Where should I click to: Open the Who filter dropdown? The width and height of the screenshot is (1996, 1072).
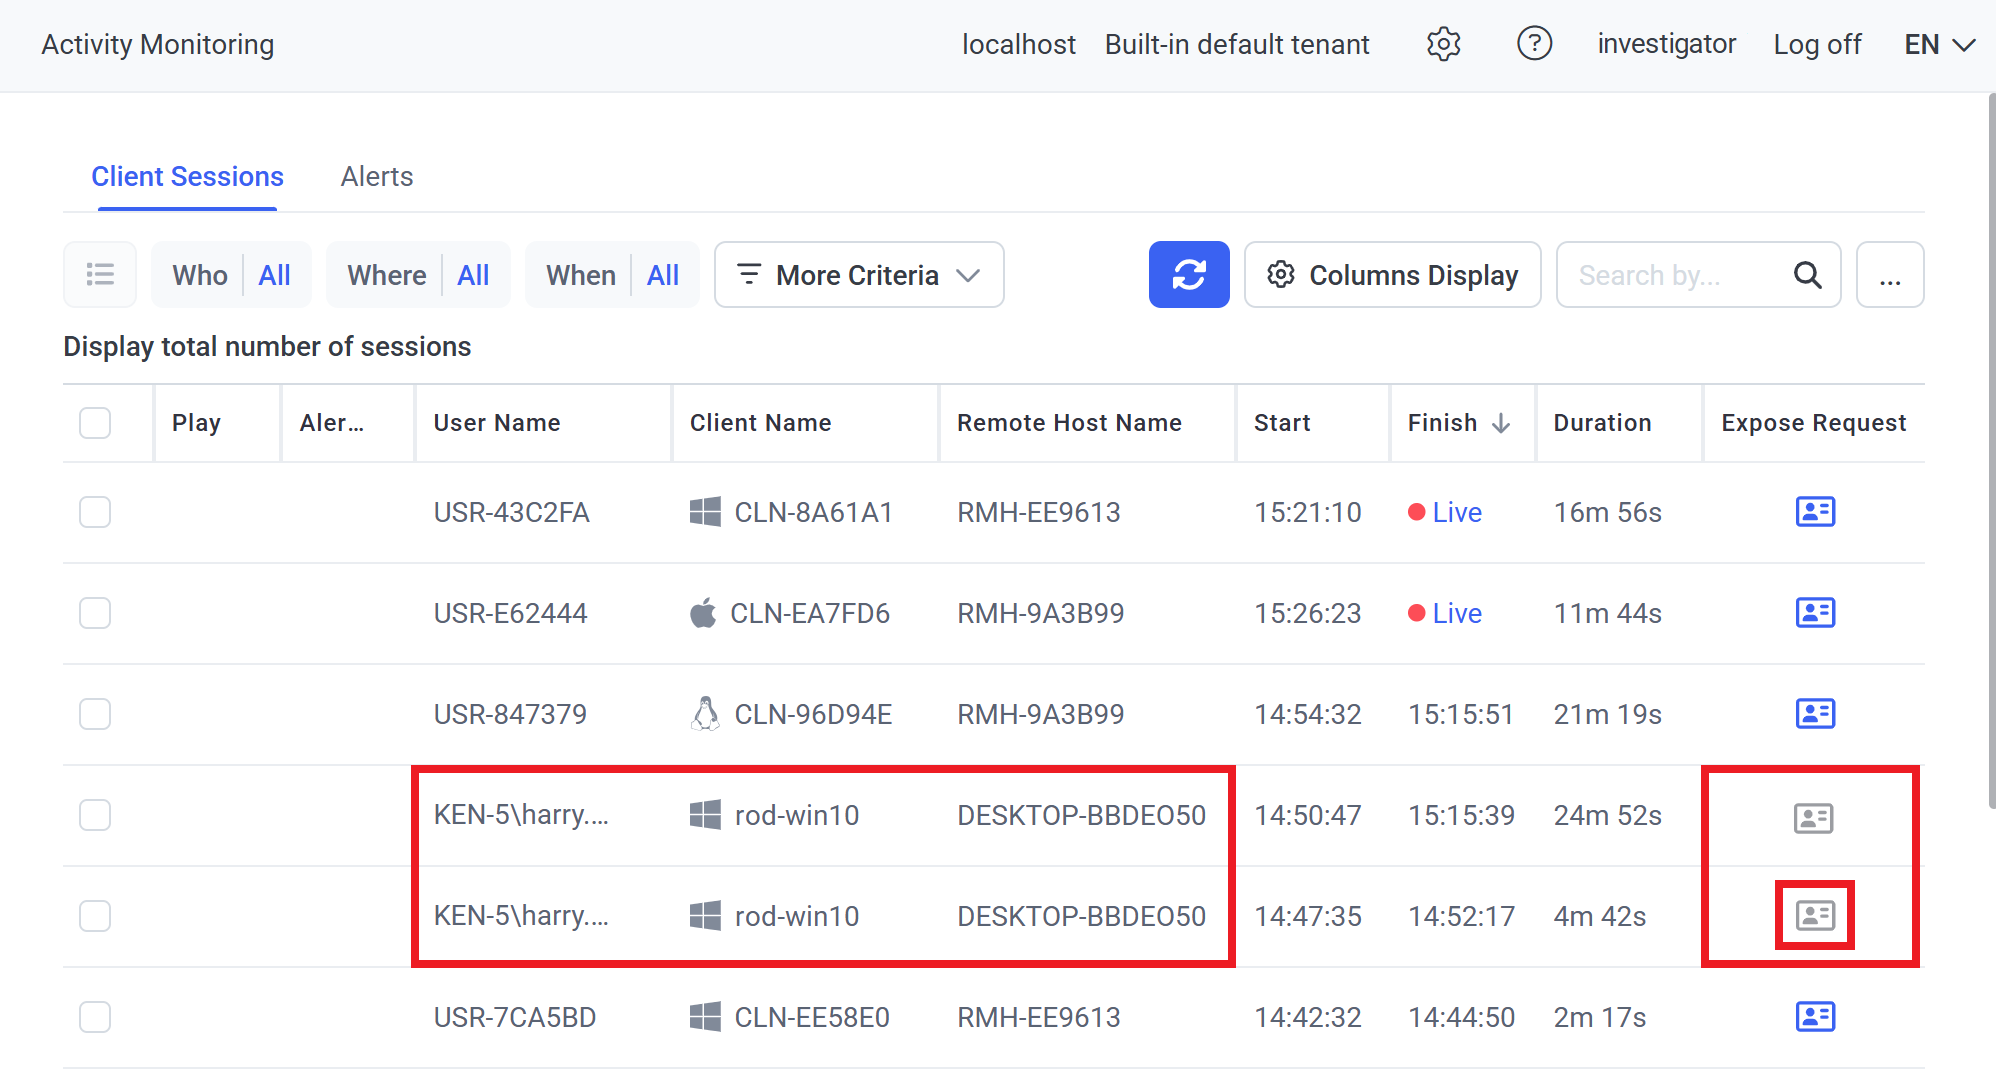coord(231,275)
